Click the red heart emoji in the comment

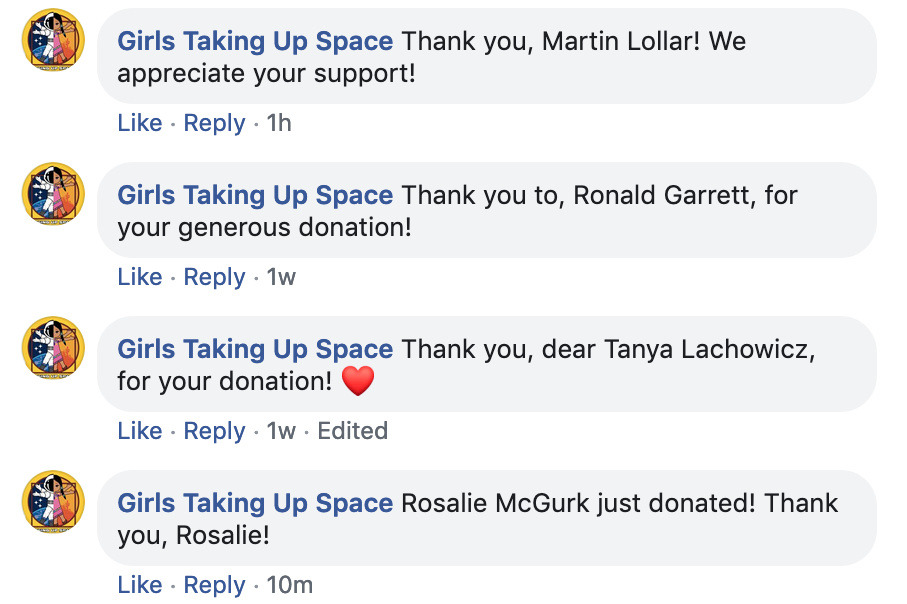(358, 381)
